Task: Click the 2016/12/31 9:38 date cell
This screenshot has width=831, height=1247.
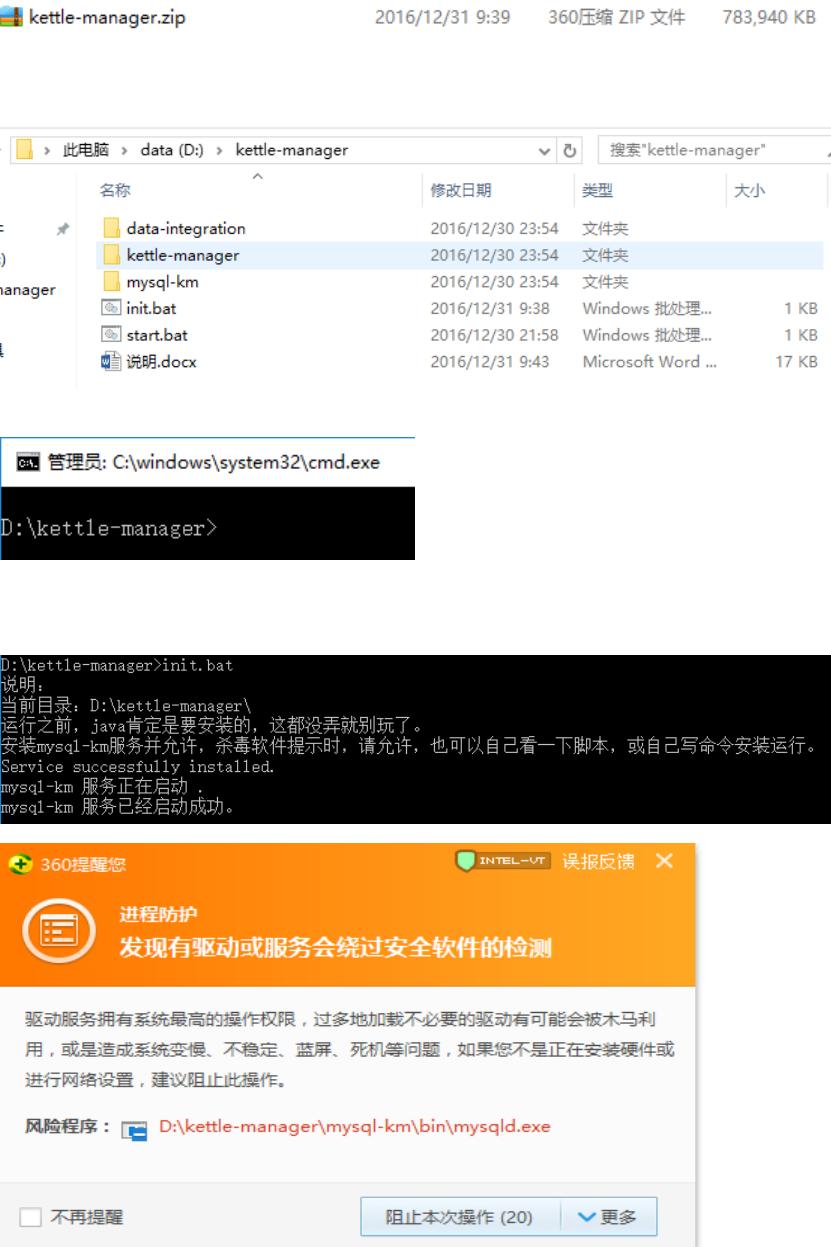Action: pyautogui.click(x=489, y=309)
